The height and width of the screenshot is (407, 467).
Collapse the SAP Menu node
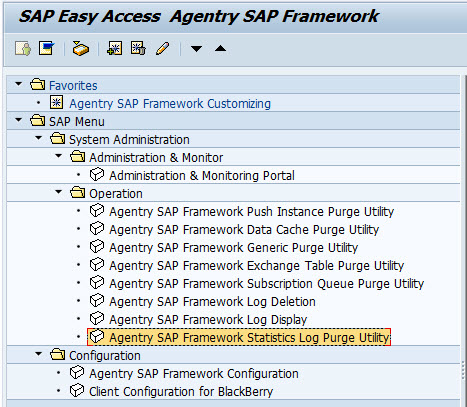pyautogui.click(x=19, y=120)
